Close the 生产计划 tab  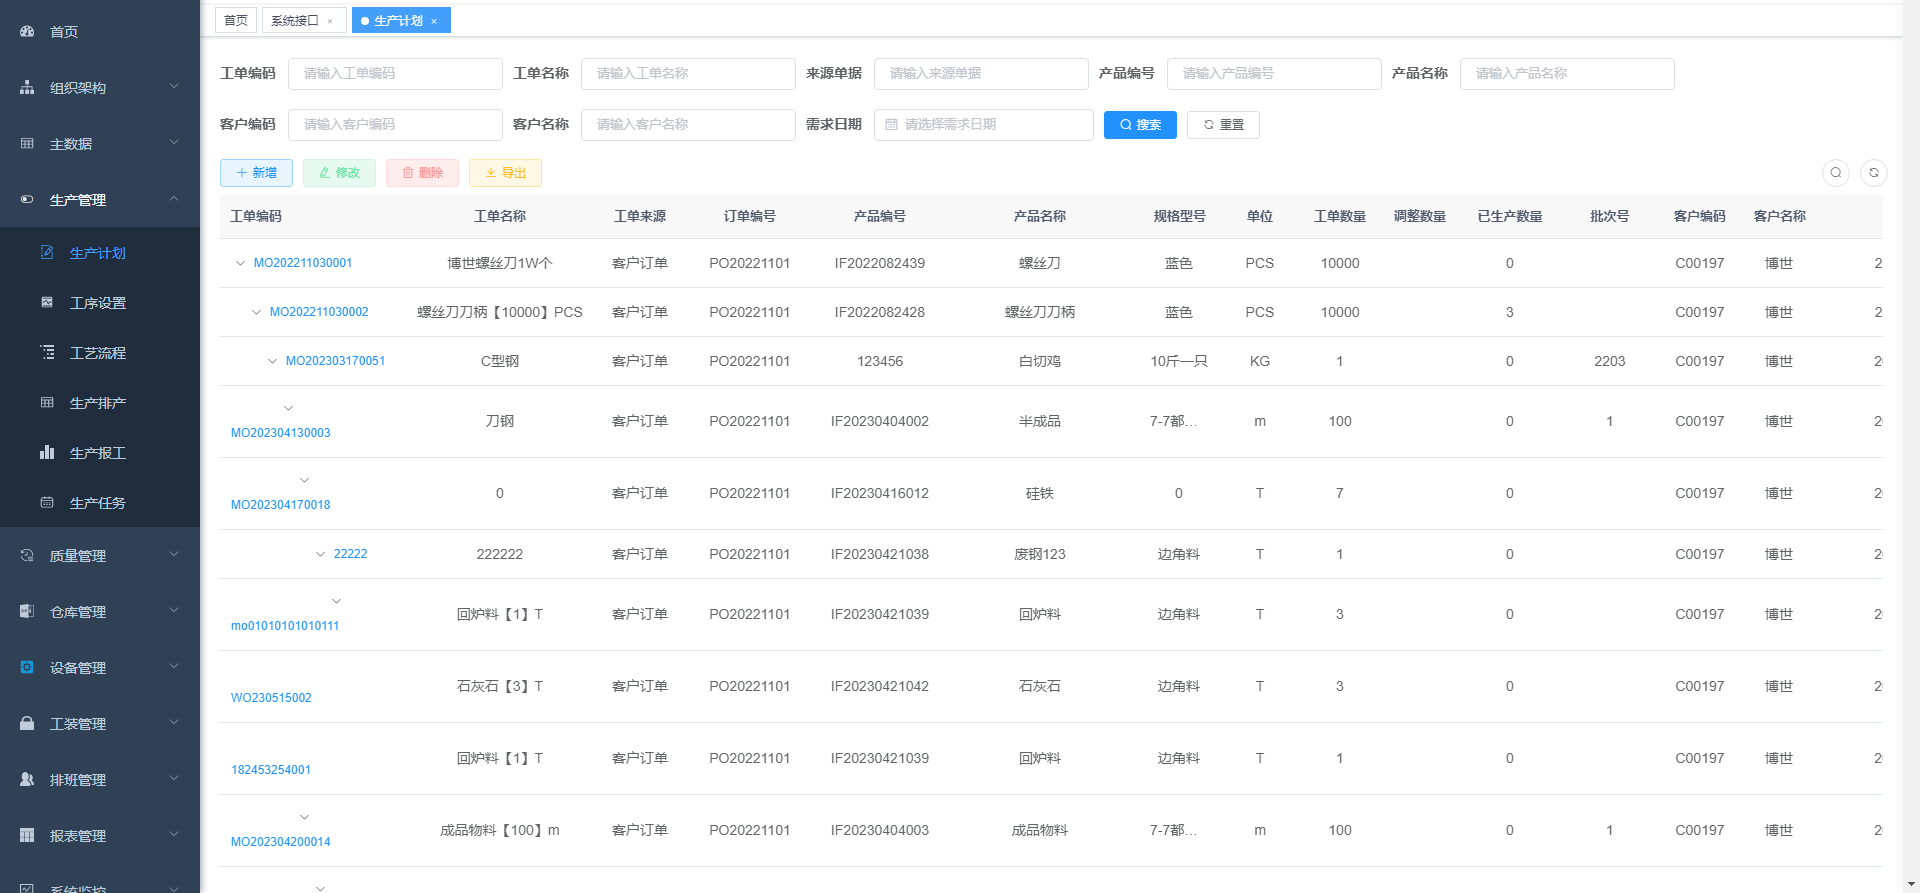434,21
